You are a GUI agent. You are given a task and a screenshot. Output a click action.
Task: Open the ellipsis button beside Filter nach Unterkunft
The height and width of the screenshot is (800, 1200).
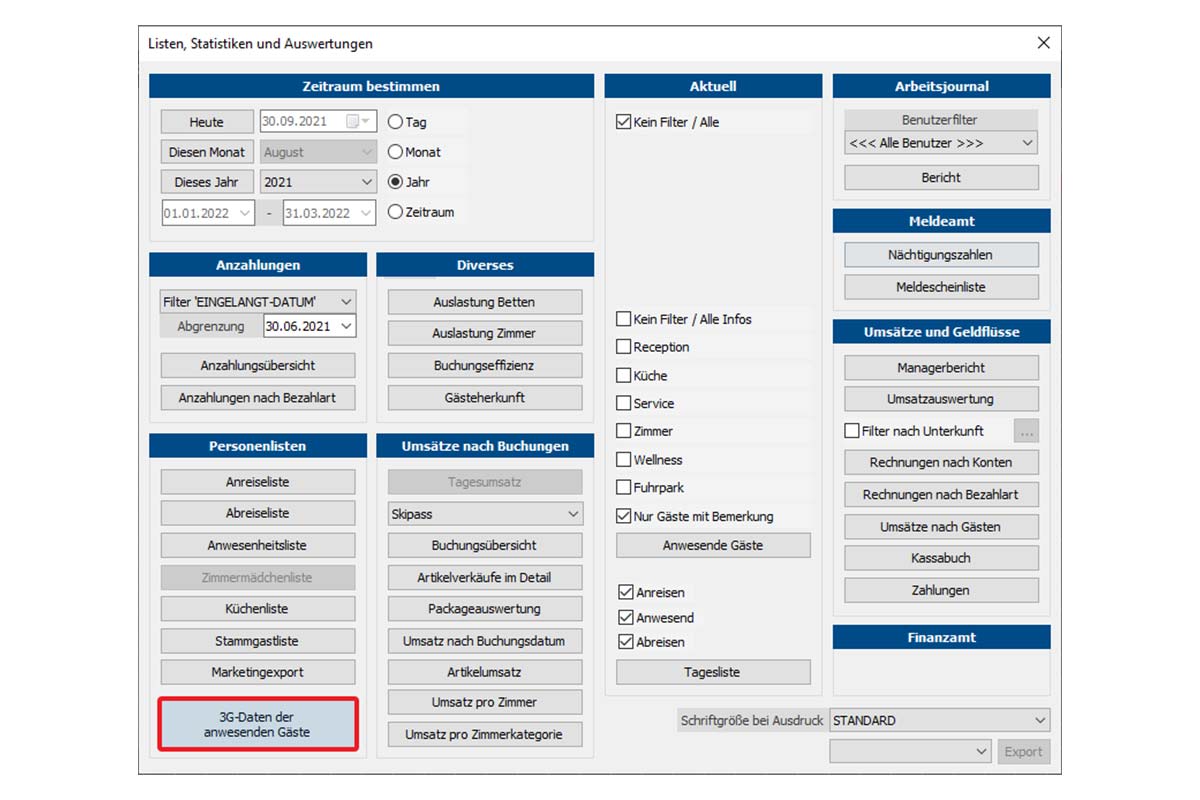1026,431
